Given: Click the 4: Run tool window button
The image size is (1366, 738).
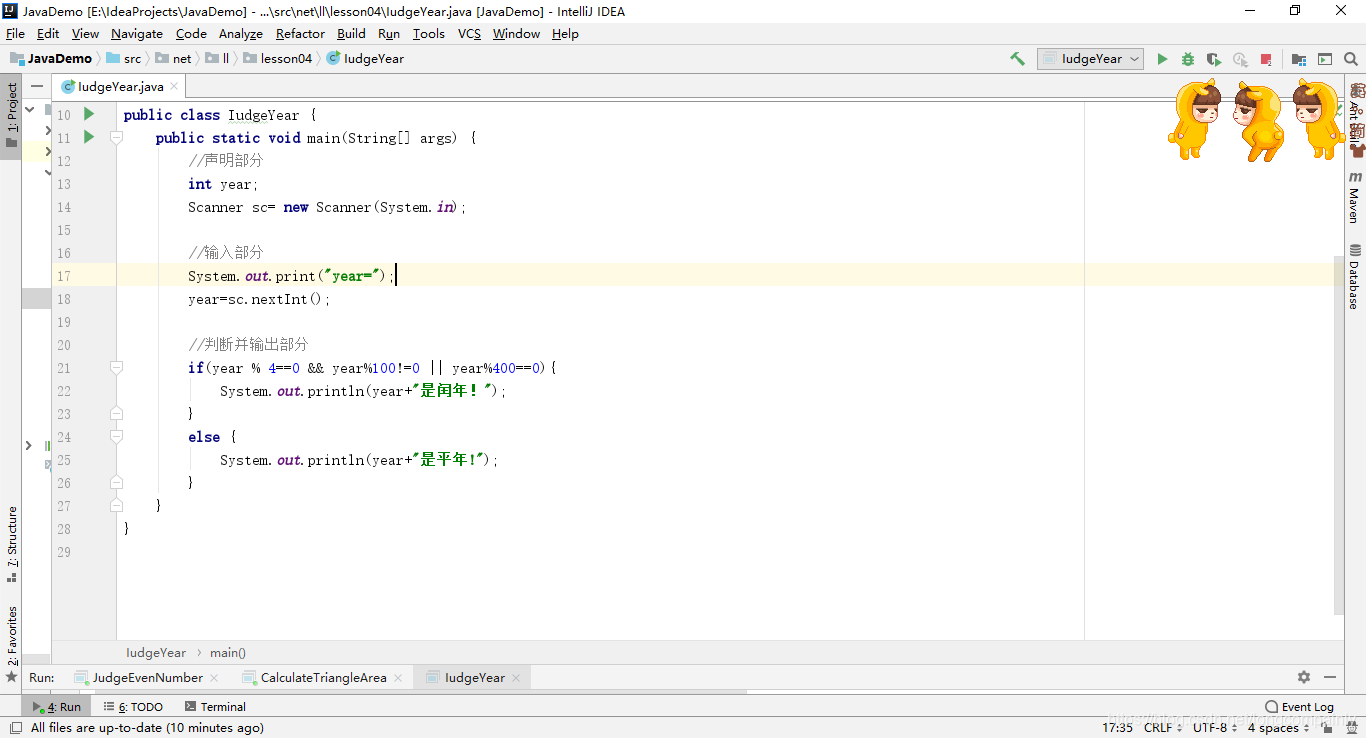Looking at the screenshot, I should coord(57,706).
